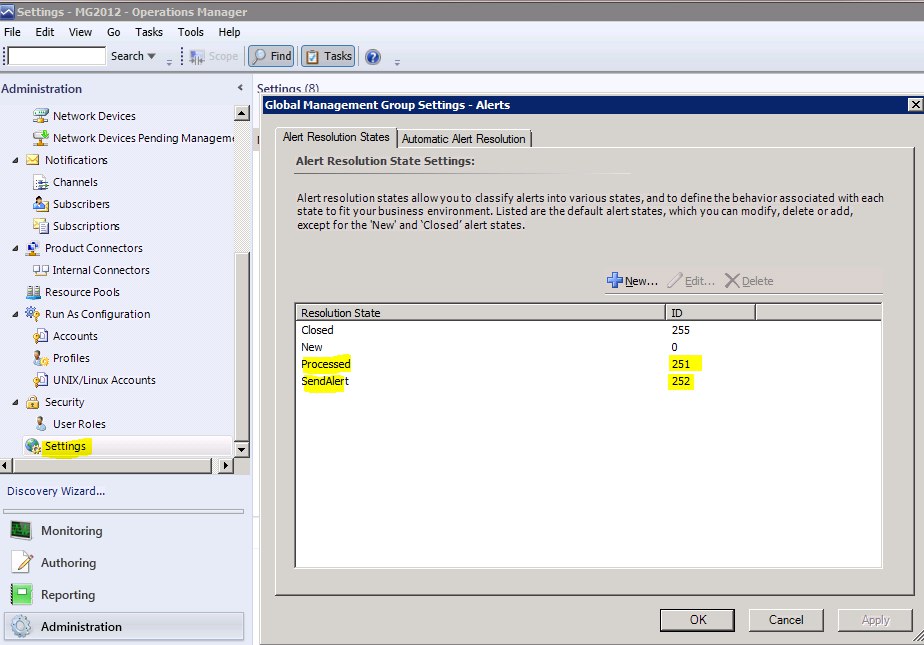Screen dimensions: 924x645
Task: Open the Tools menu
Action: coord(190,32)
